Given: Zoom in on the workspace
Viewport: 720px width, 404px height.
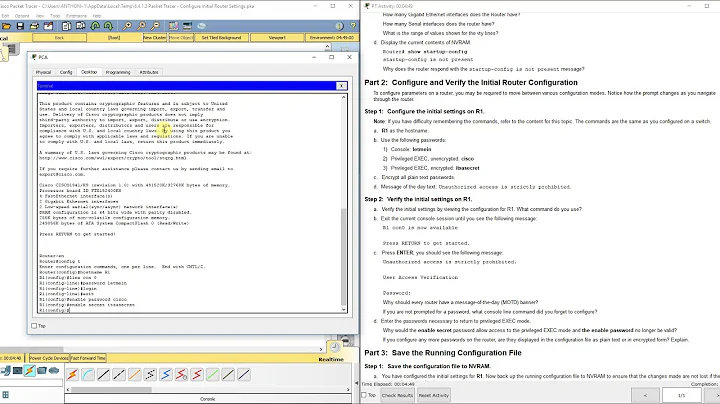Looking at the screenshot, I should click(127, 26).
